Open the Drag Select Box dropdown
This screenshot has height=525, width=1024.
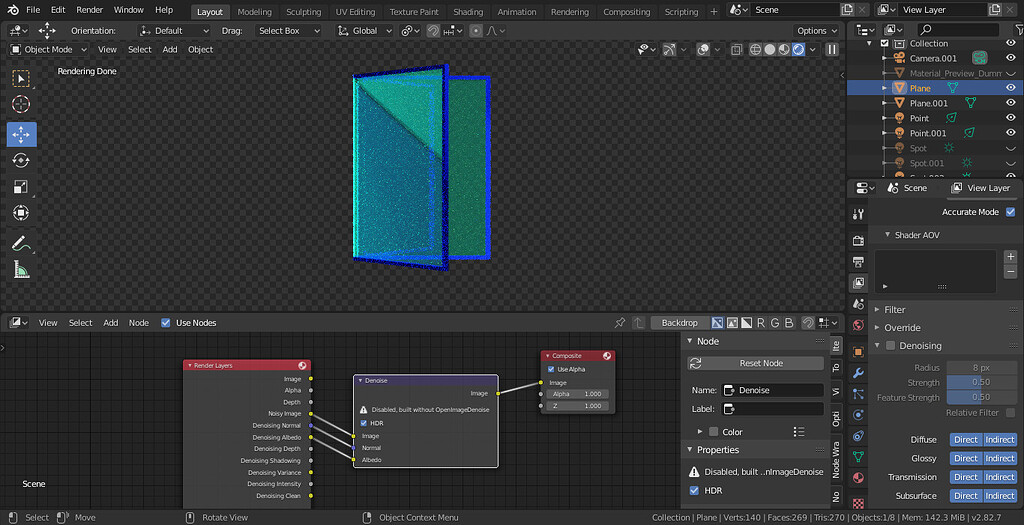tap(289, 31)
